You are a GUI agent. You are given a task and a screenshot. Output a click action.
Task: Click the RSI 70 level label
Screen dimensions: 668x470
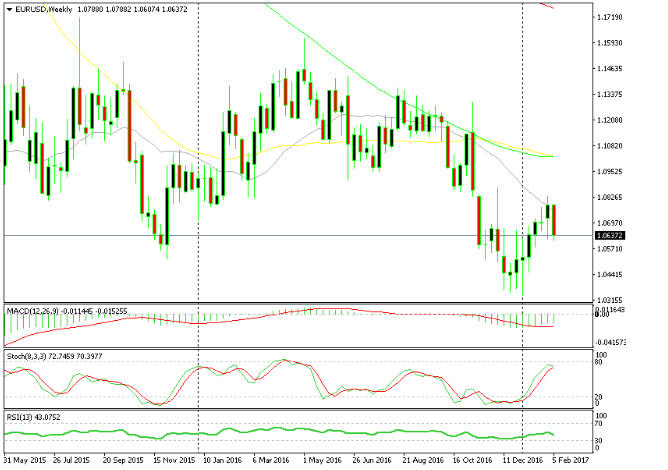599,424
